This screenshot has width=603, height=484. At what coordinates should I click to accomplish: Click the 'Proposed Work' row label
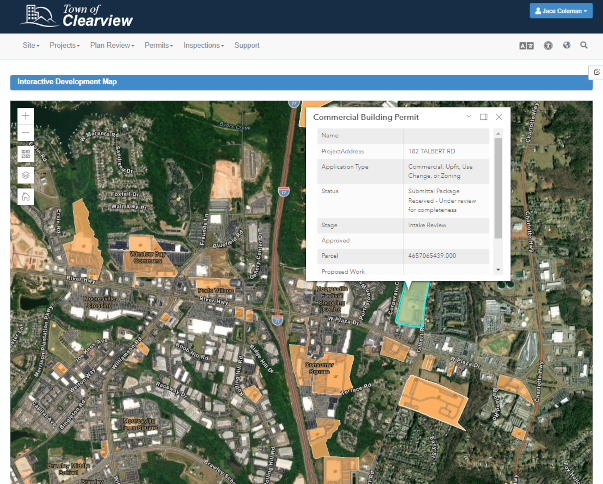343,271
